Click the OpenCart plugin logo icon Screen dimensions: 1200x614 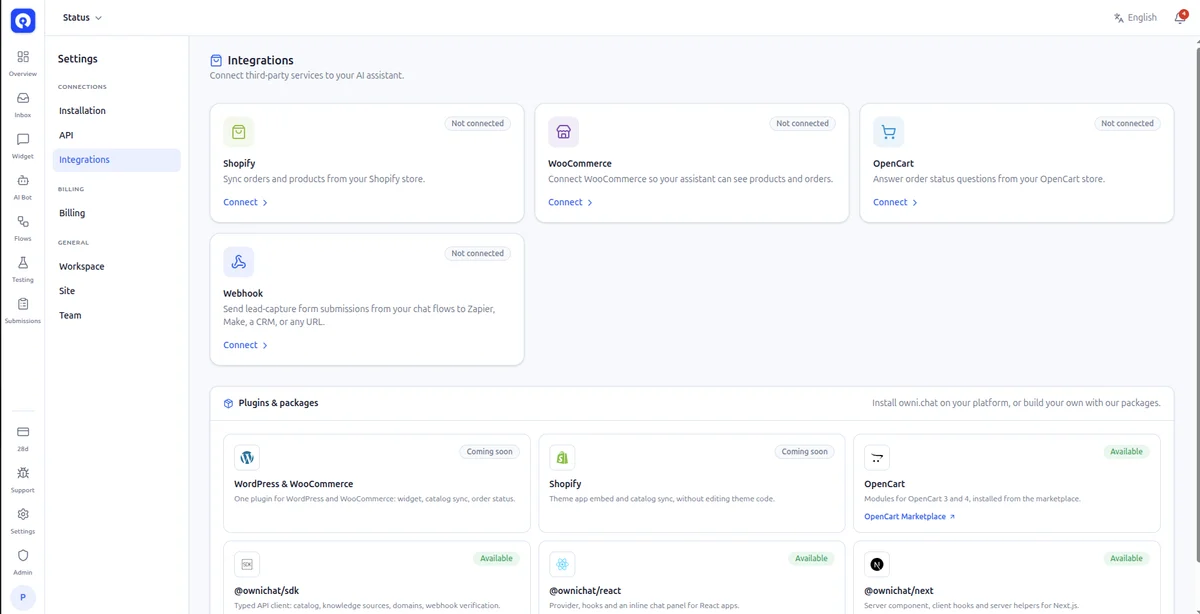pyautogui.click(x=877, y=458)
